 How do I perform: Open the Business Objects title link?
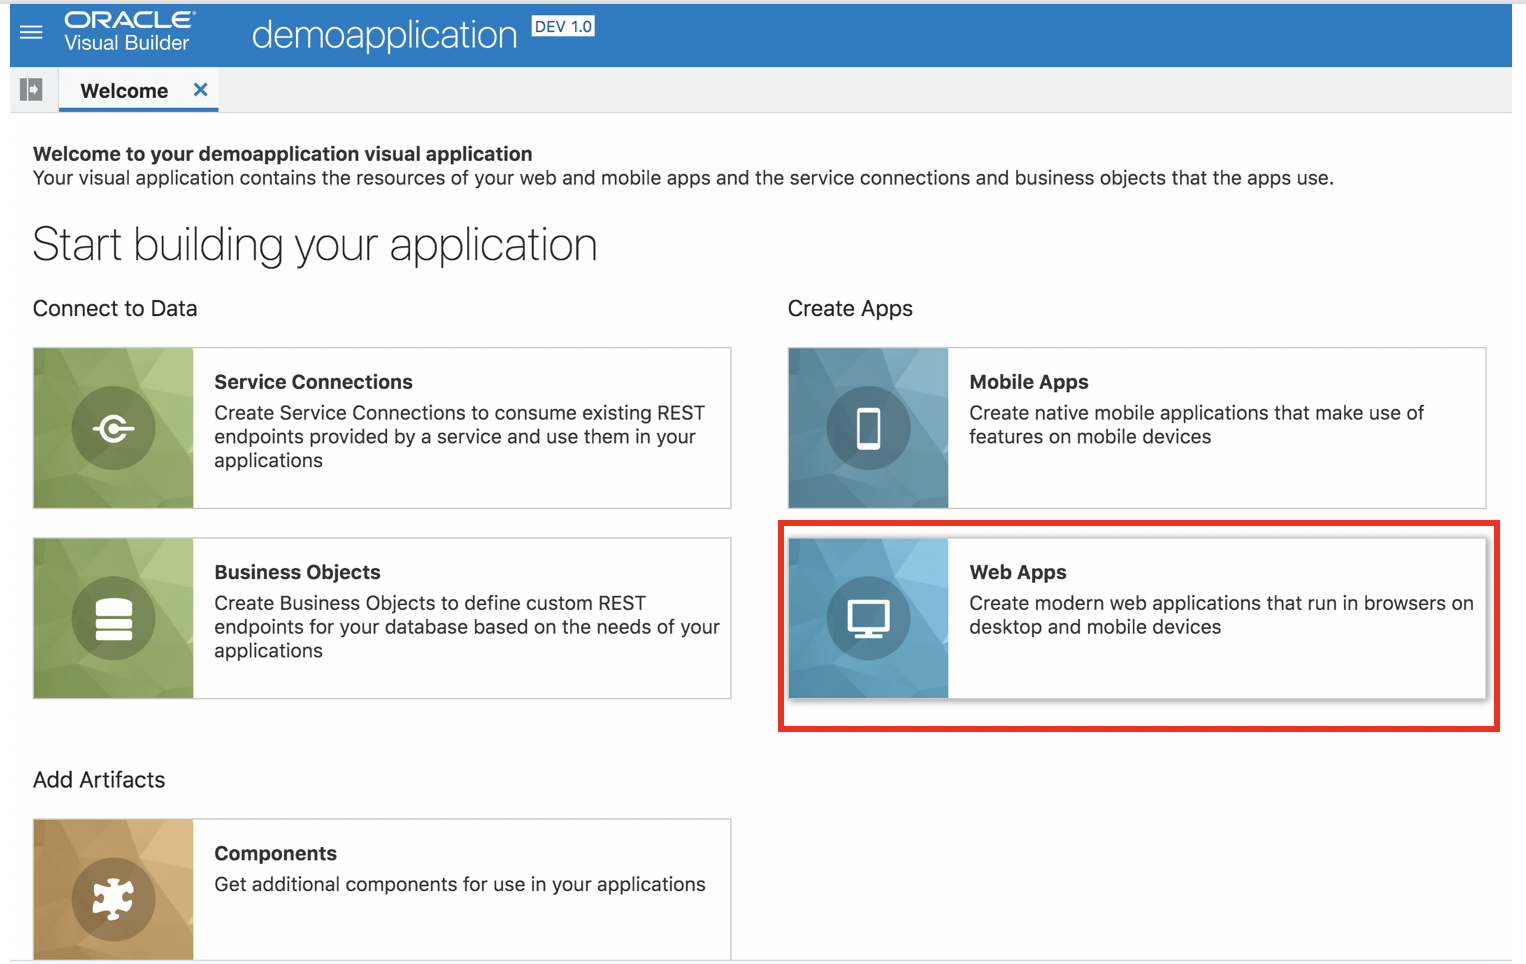click(x=297, y=572)
